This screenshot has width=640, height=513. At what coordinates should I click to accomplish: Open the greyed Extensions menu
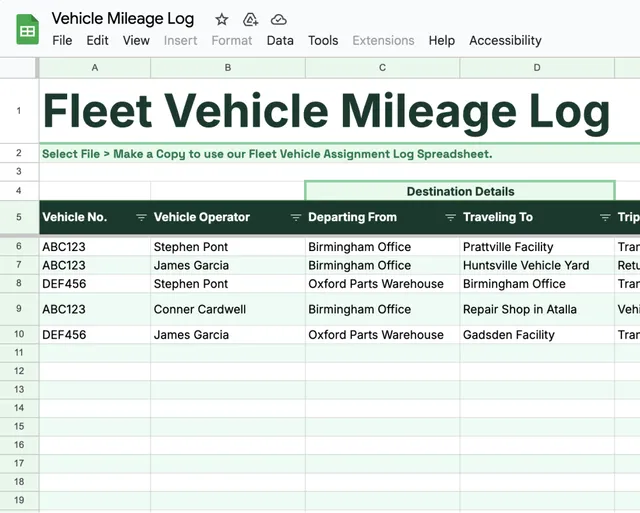click(383, 40)
